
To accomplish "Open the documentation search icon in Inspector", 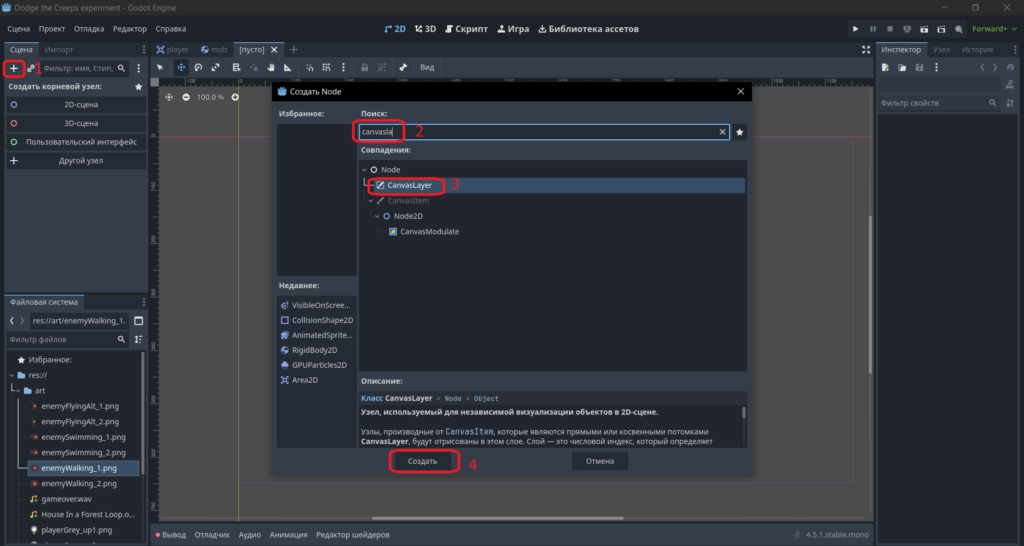I will click(1011, 84).
